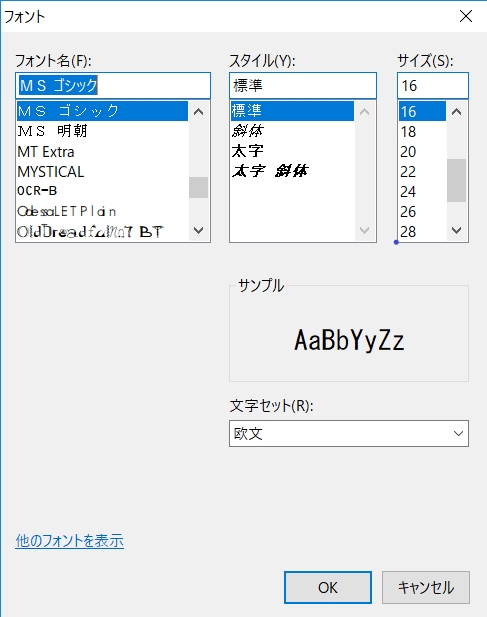Select OdessaLET Plain font
The height and width of the screenshot is (617, 487).
coord(102,211)
